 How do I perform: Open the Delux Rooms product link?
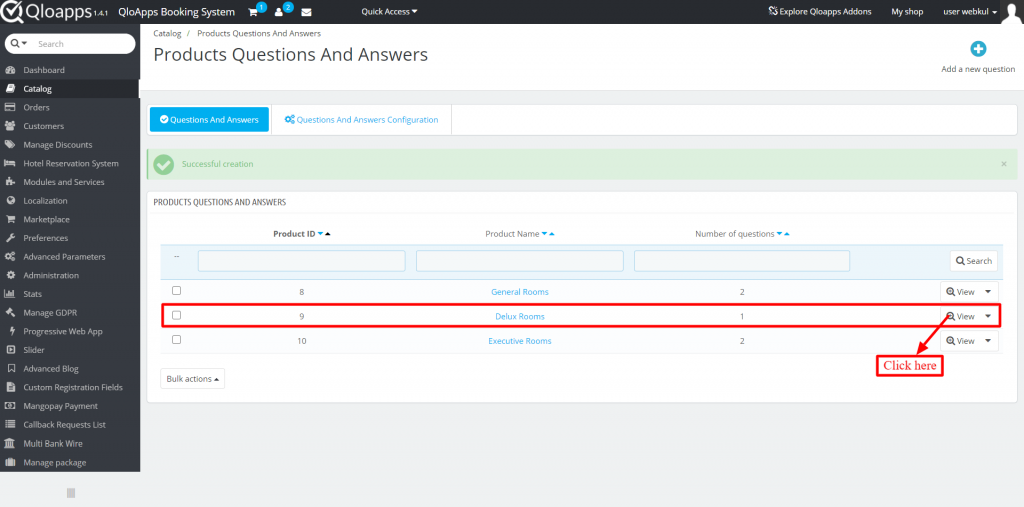(x=520, y=316)
